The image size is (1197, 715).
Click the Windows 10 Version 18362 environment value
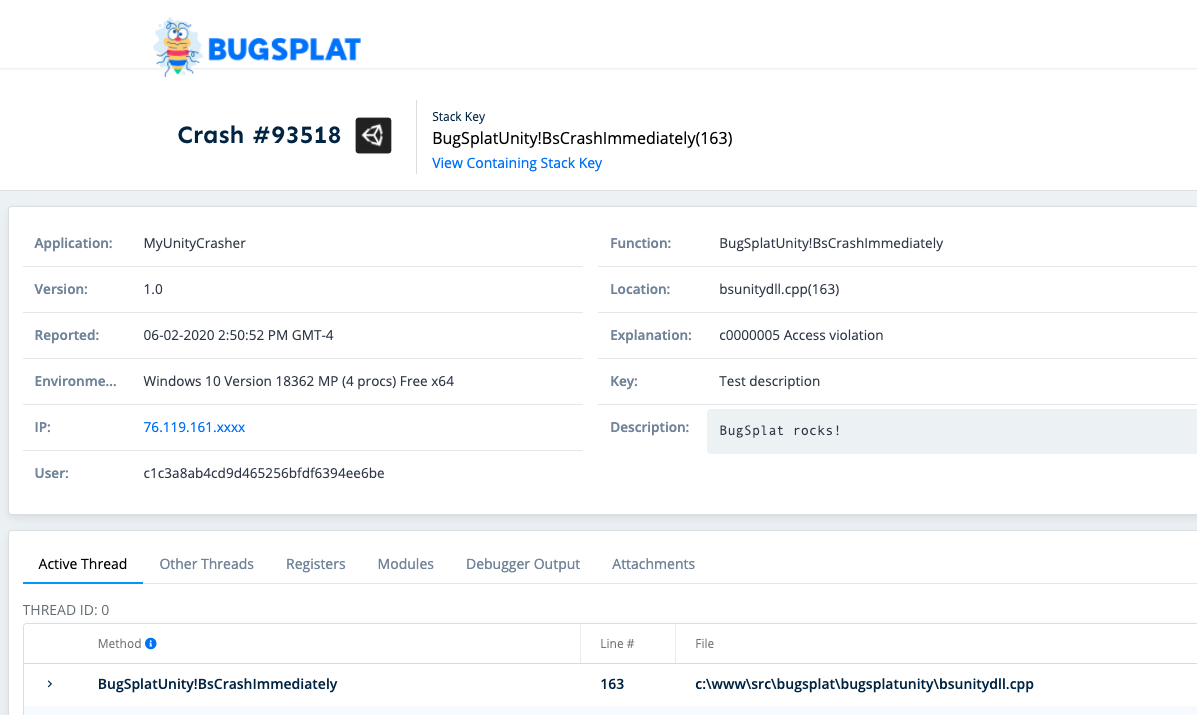[298, 381]
